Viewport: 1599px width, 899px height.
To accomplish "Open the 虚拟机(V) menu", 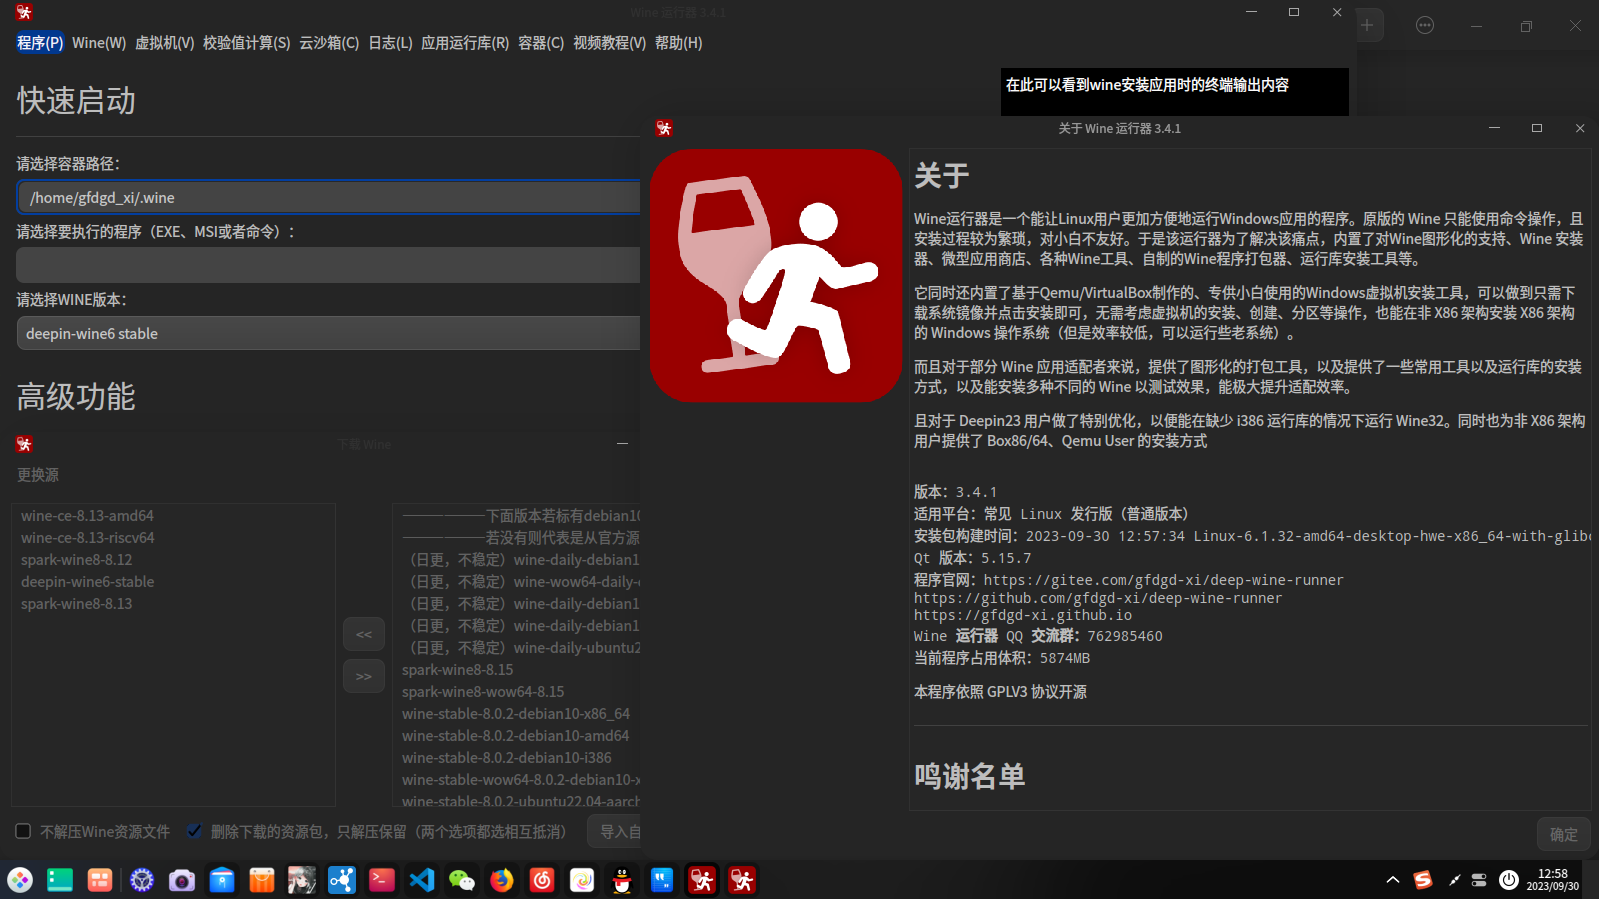I will [165, 43].
